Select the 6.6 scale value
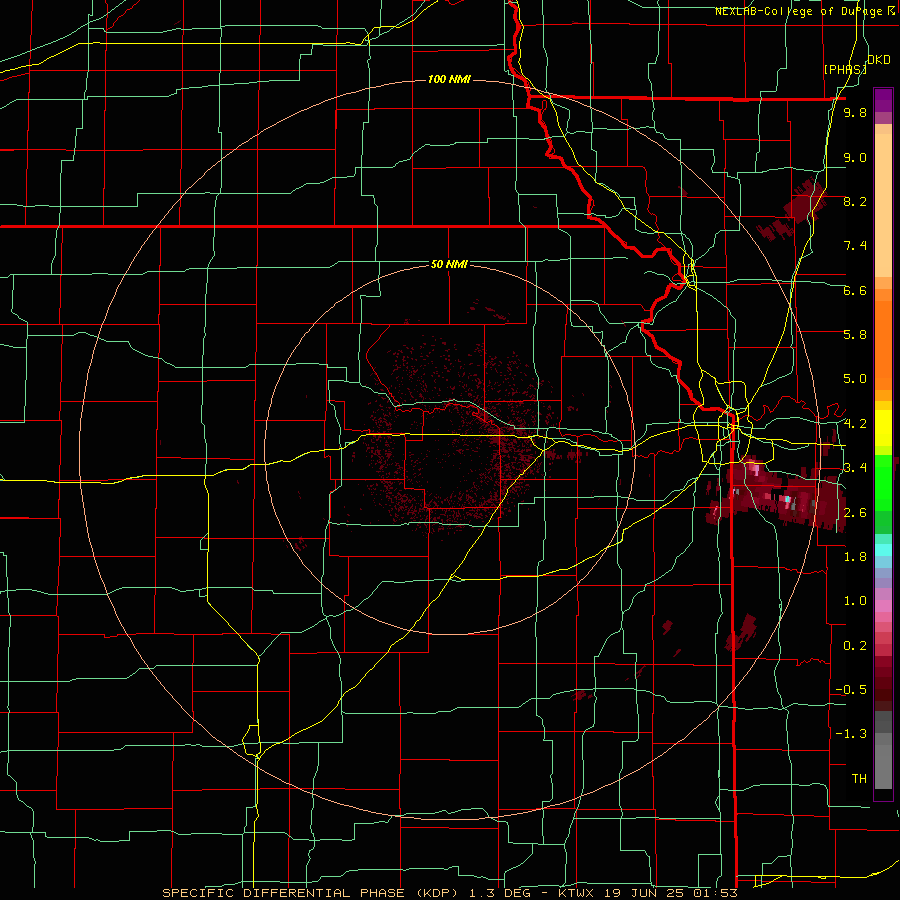900x900 pixels. point(855,290)
